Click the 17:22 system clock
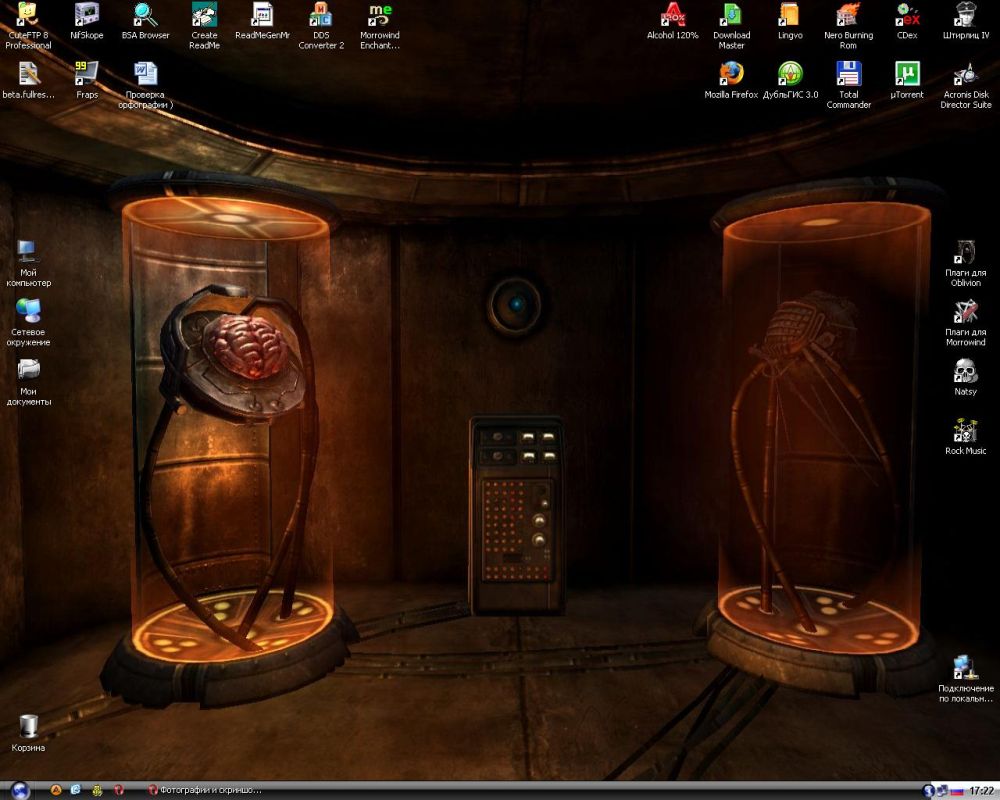 pos(981,791)
